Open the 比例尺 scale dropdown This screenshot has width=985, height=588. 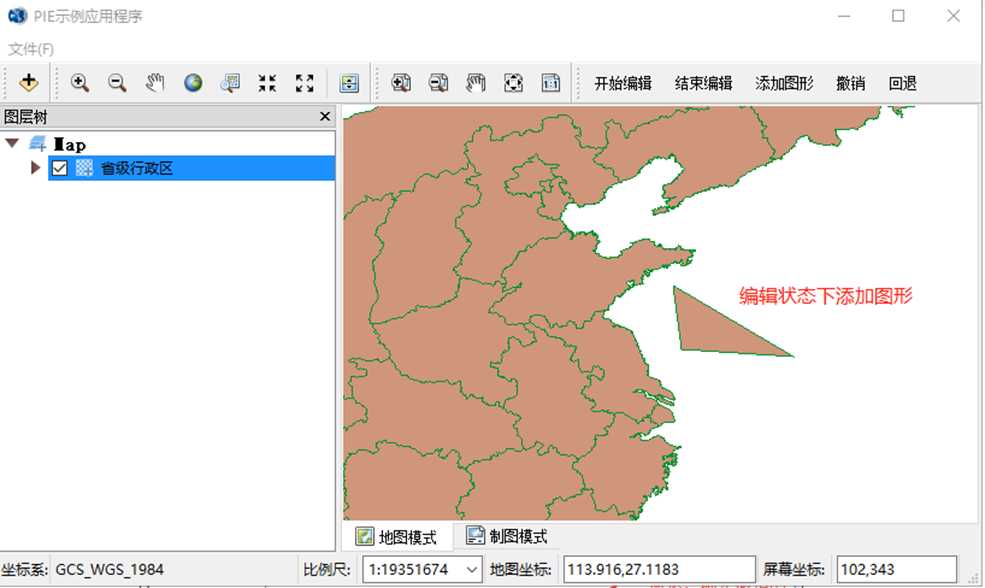pyautogui.click(x=472, y=570)
